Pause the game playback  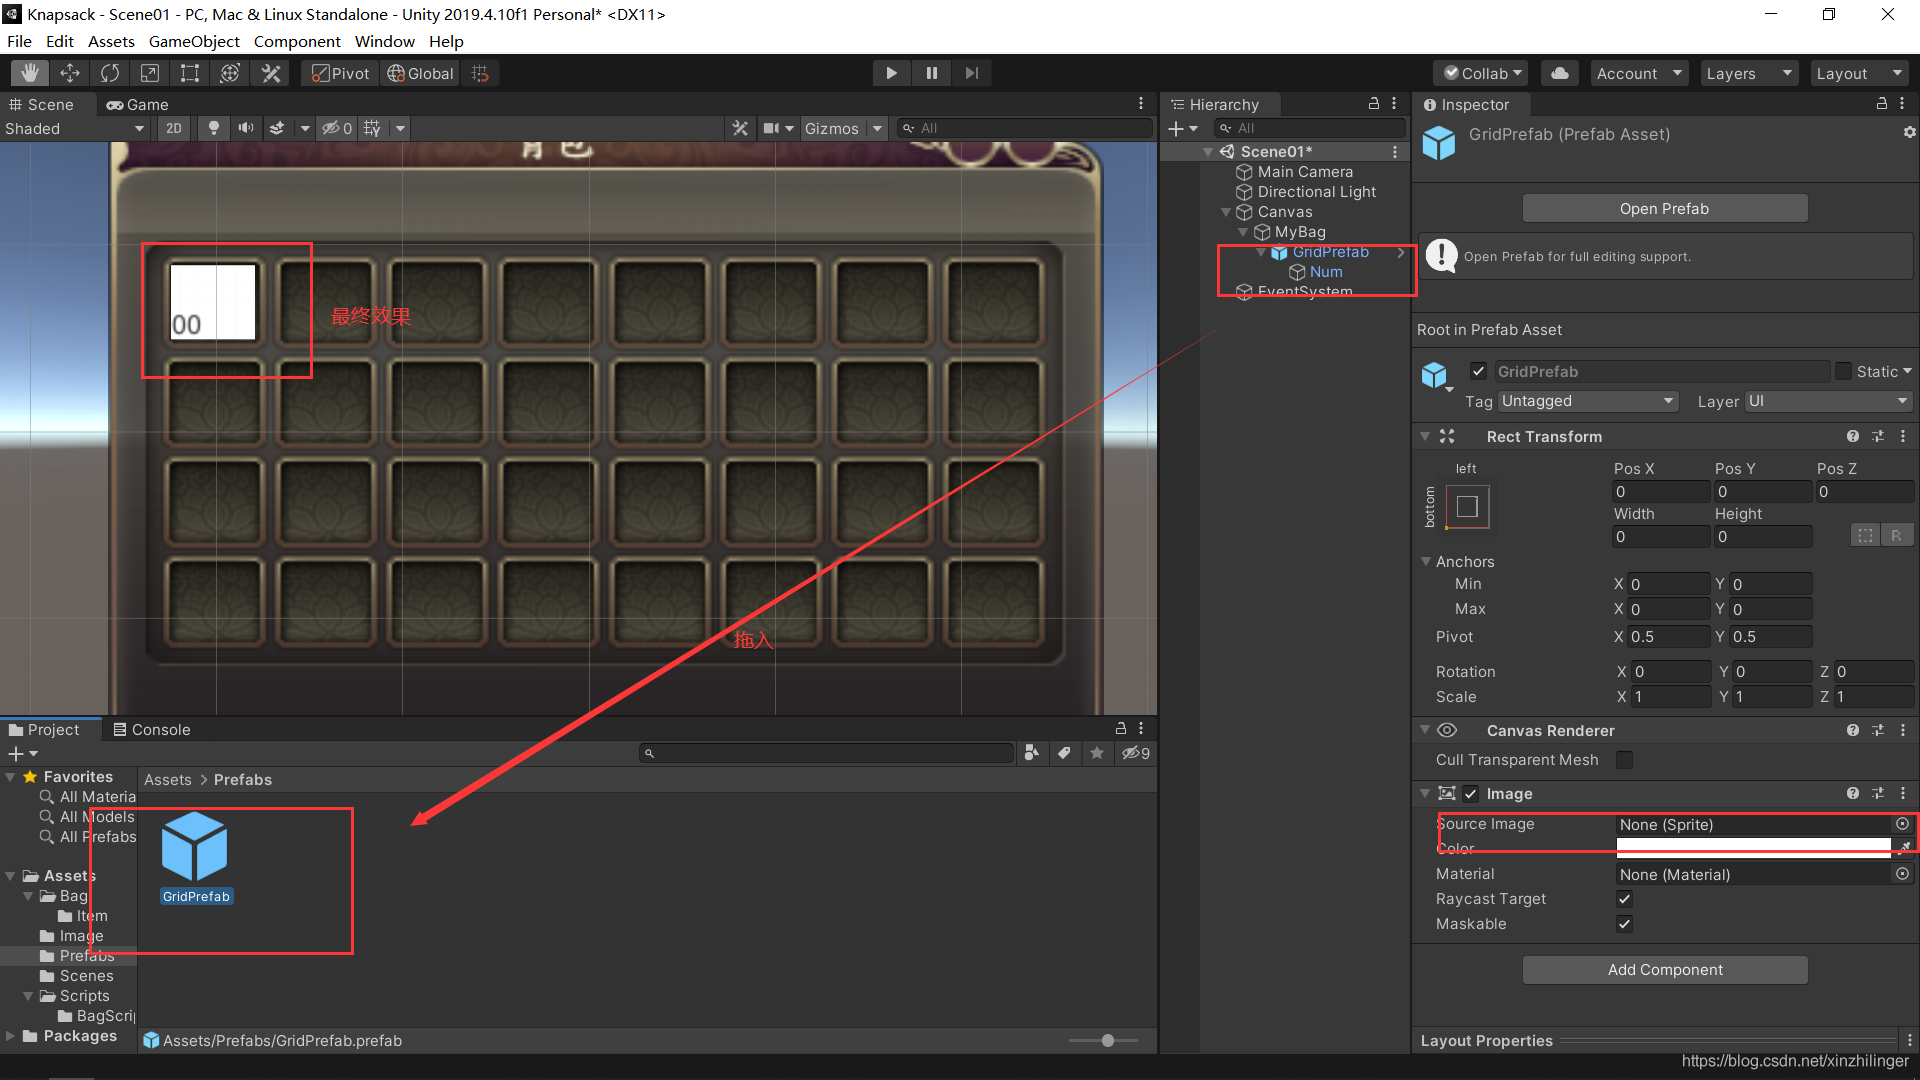click(931, 73)
